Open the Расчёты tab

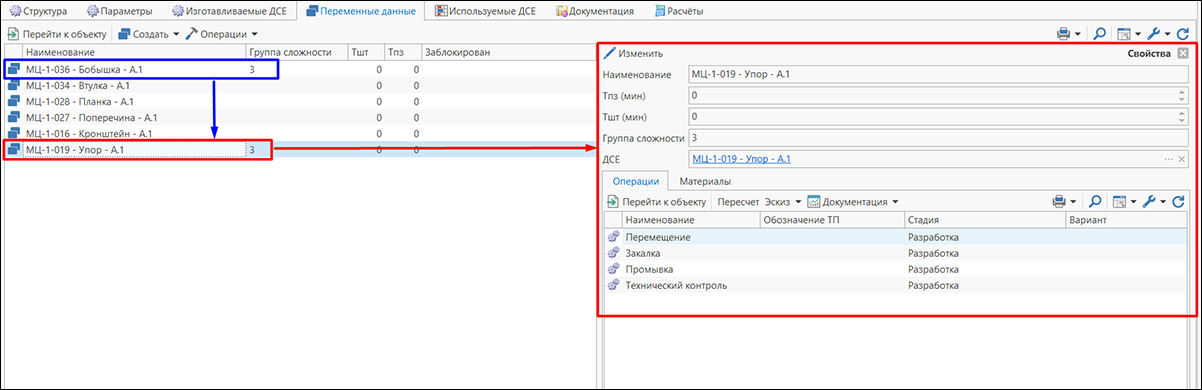[679, 11]
